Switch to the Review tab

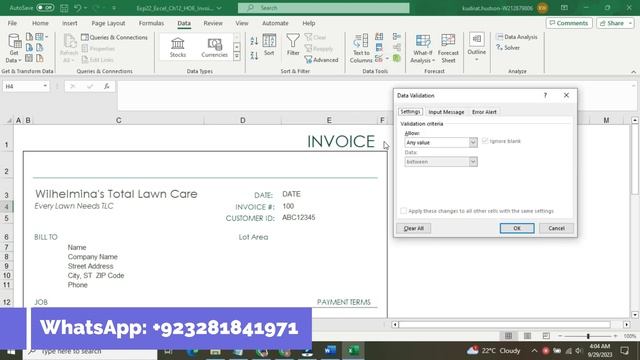213,23
